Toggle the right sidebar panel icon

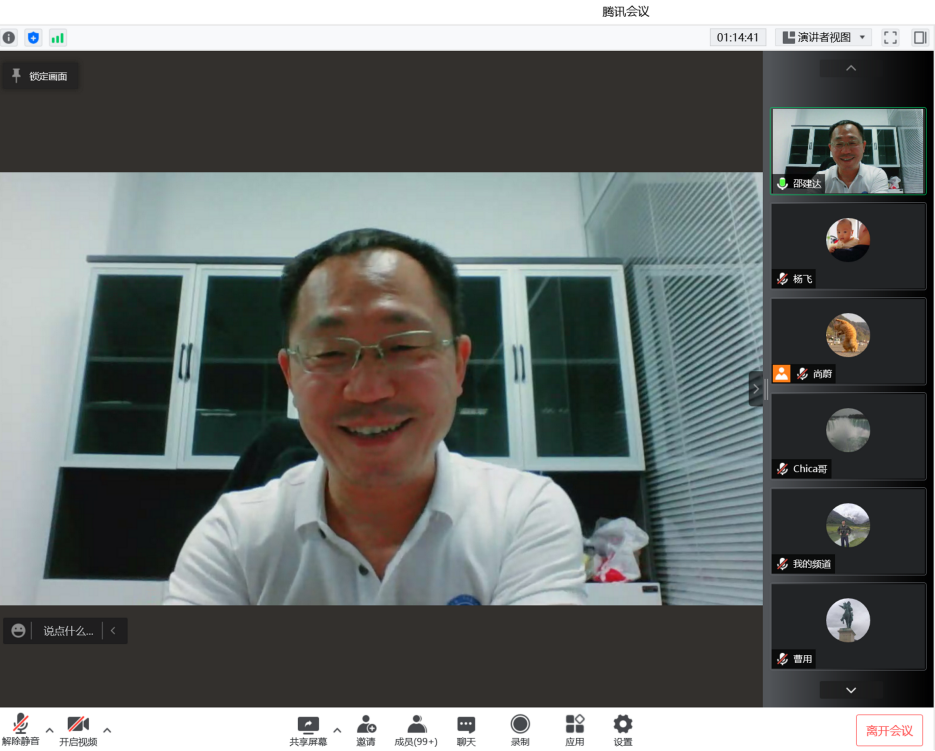pyautogui.click(x=920, y=38)
